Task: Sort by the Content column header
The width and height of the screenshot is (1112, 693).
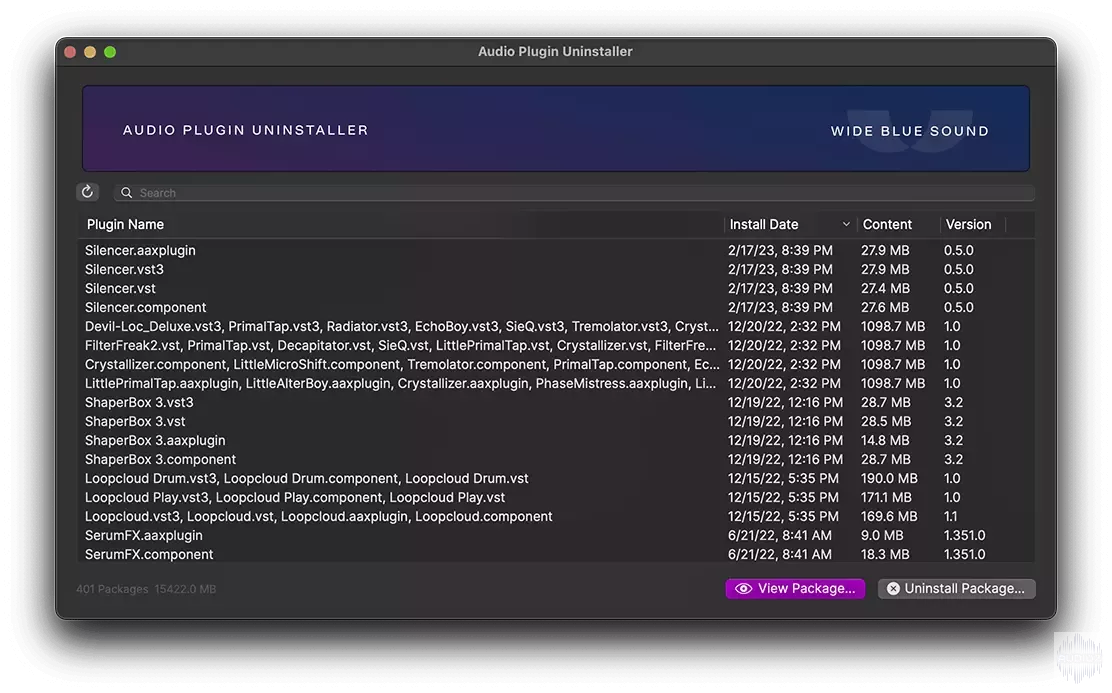Action: [x=887, y=224]
